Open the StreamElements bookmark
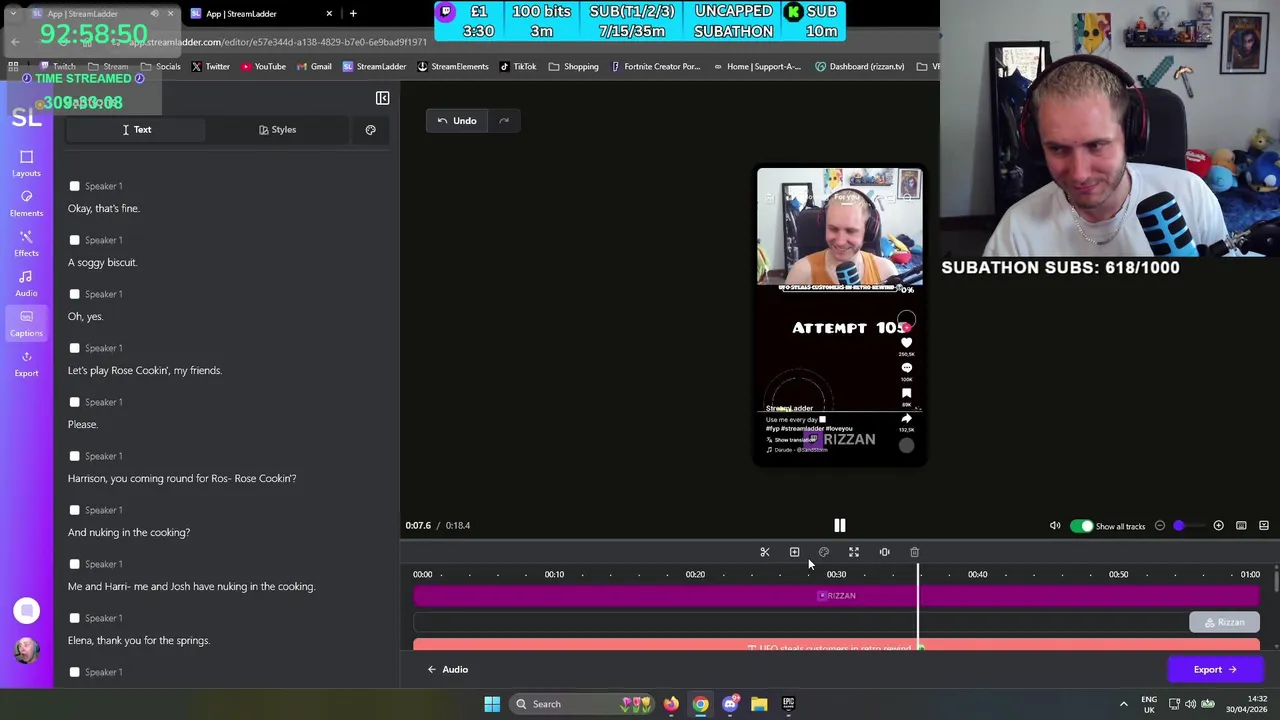 453,67
